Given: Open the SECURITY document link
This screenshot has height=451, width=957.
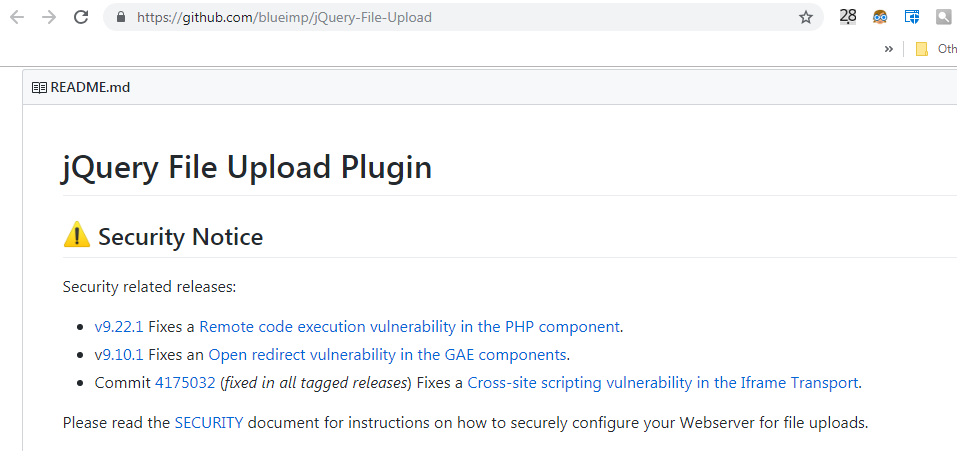Looking at the screenshot, I should click(x=209, y=422).
